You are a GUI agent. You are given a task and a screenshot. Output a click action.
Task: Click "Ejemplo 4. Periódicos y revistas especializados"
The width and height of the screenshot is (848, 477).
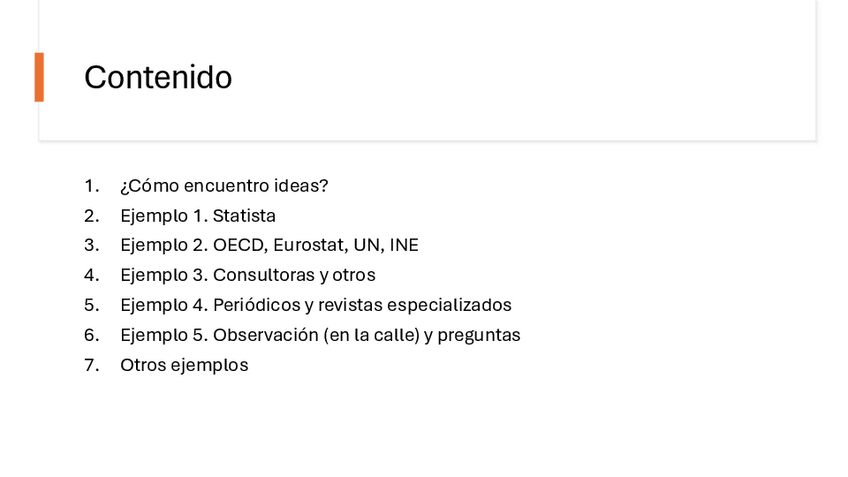316,305
